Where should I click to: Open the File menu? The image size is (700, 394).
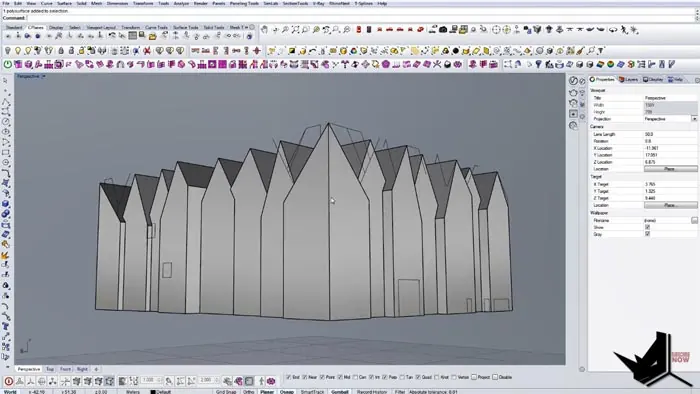coord(6,3)
